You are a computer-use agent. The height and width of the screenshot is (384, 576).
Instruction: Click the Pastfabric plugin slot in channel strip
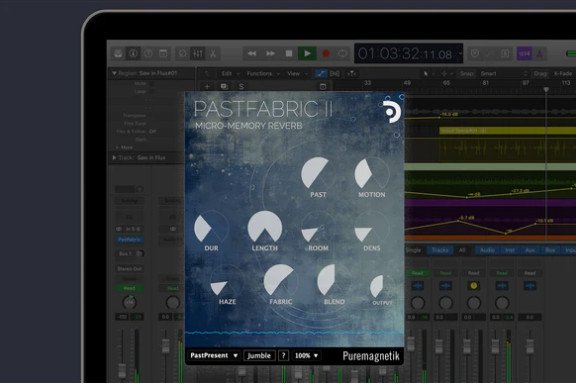point(129,240)
